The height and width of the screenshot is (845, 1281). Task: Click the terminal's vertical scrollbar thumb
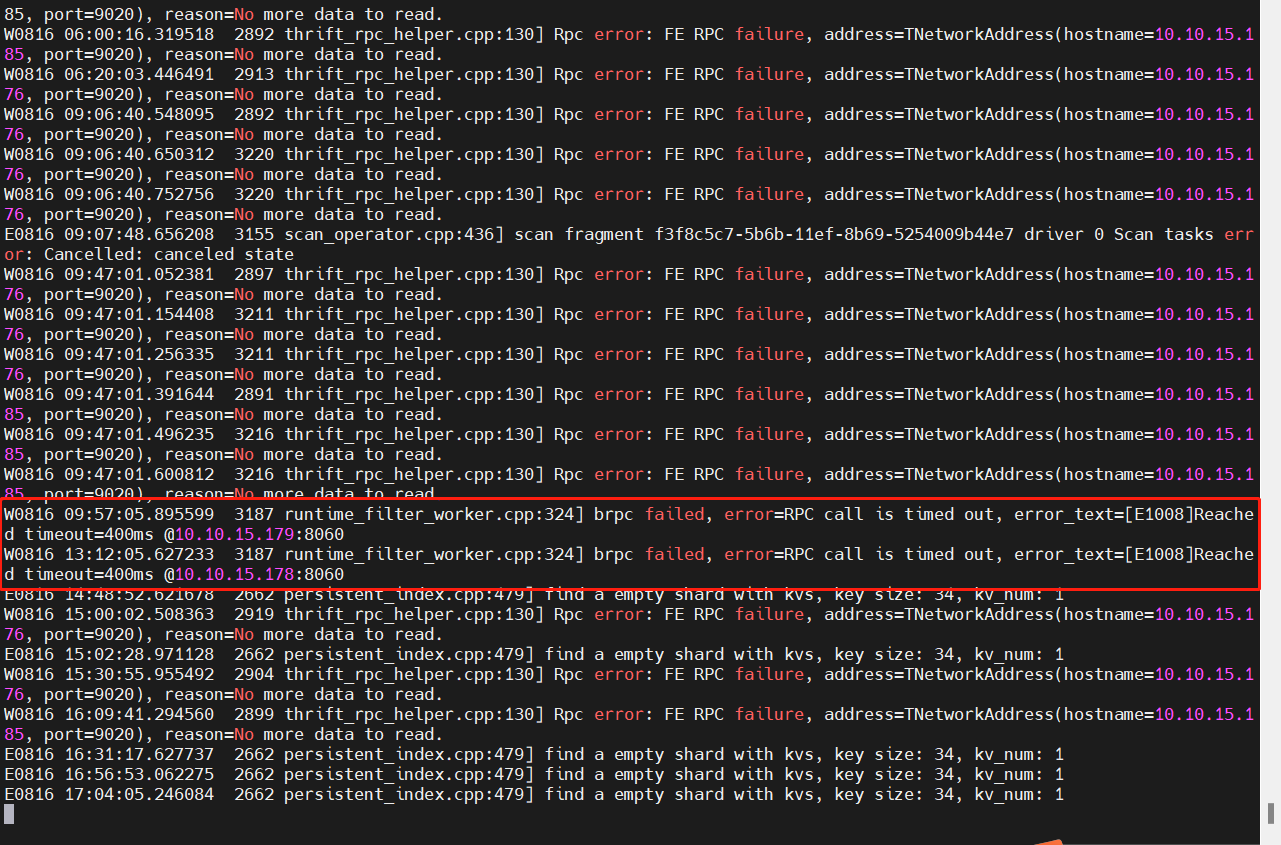(1271, 811)
